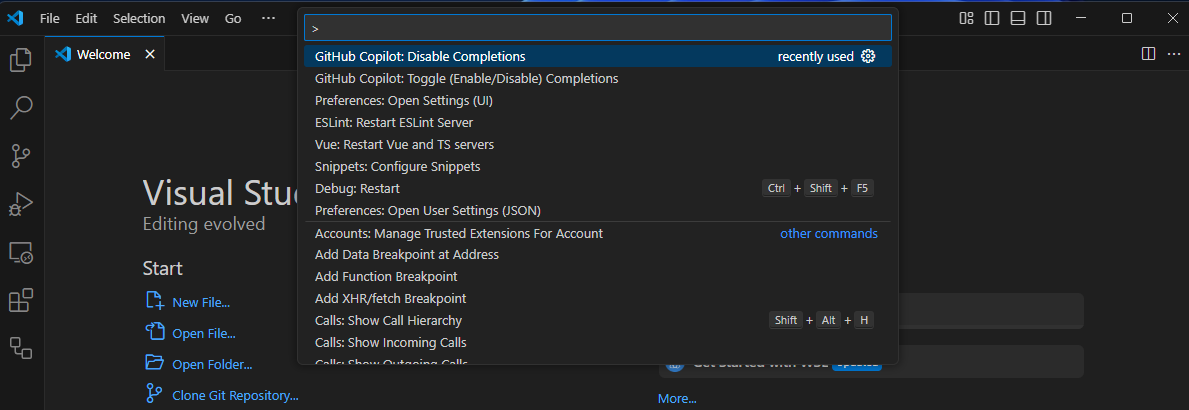Toggle the Secondary Side Bar
The image size is (1189, 410).
tap(1044, 18)
